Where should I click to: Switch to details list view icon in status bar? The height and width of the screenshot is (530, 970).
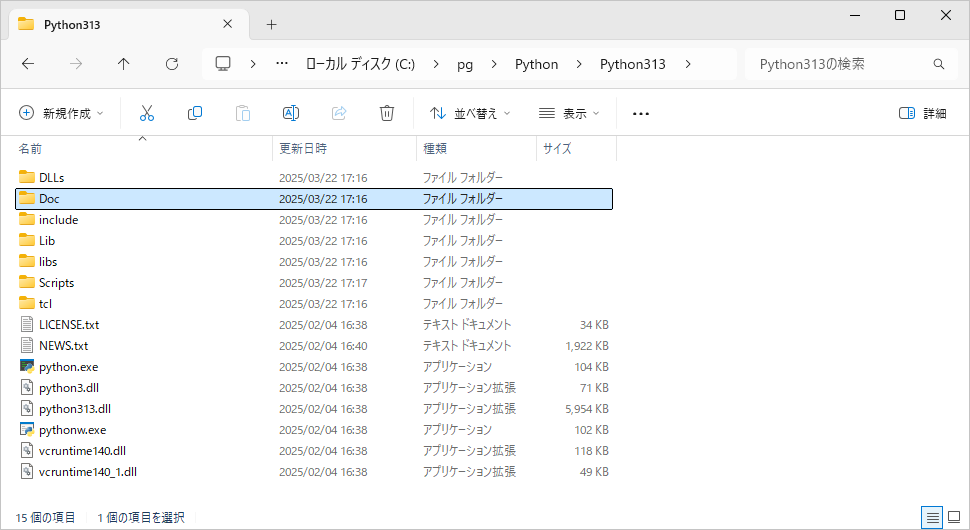click(932, 517)
